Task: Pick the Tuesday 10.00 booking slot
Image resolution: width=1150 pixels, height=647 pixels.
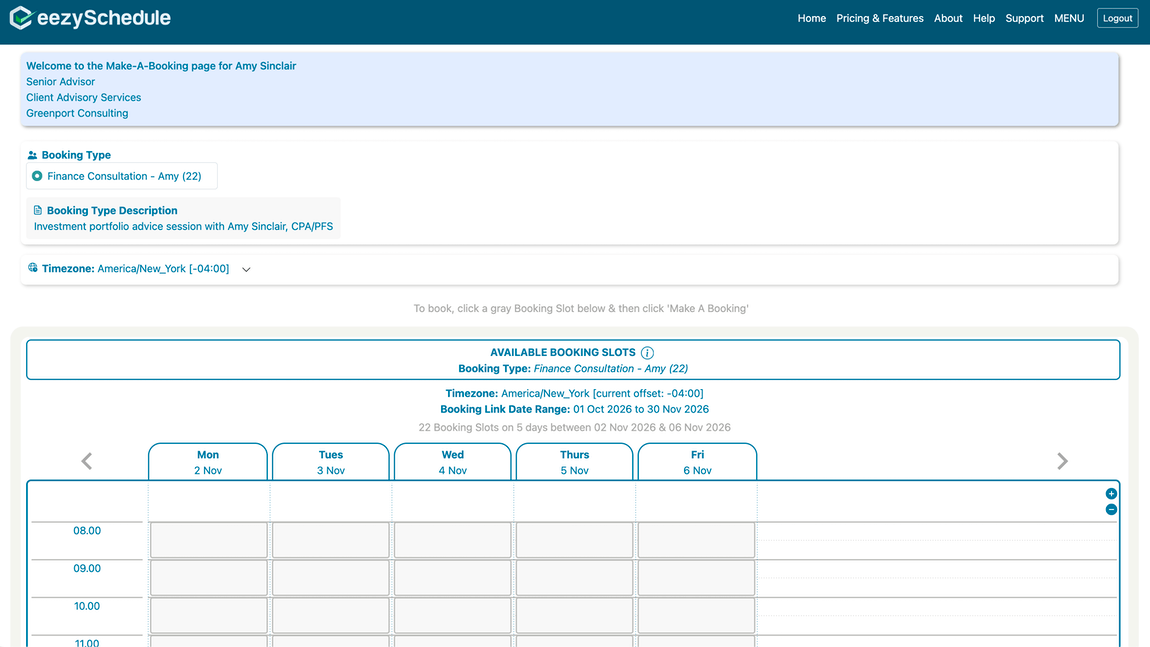Action: pyautogui.click(x=331, y=615)
